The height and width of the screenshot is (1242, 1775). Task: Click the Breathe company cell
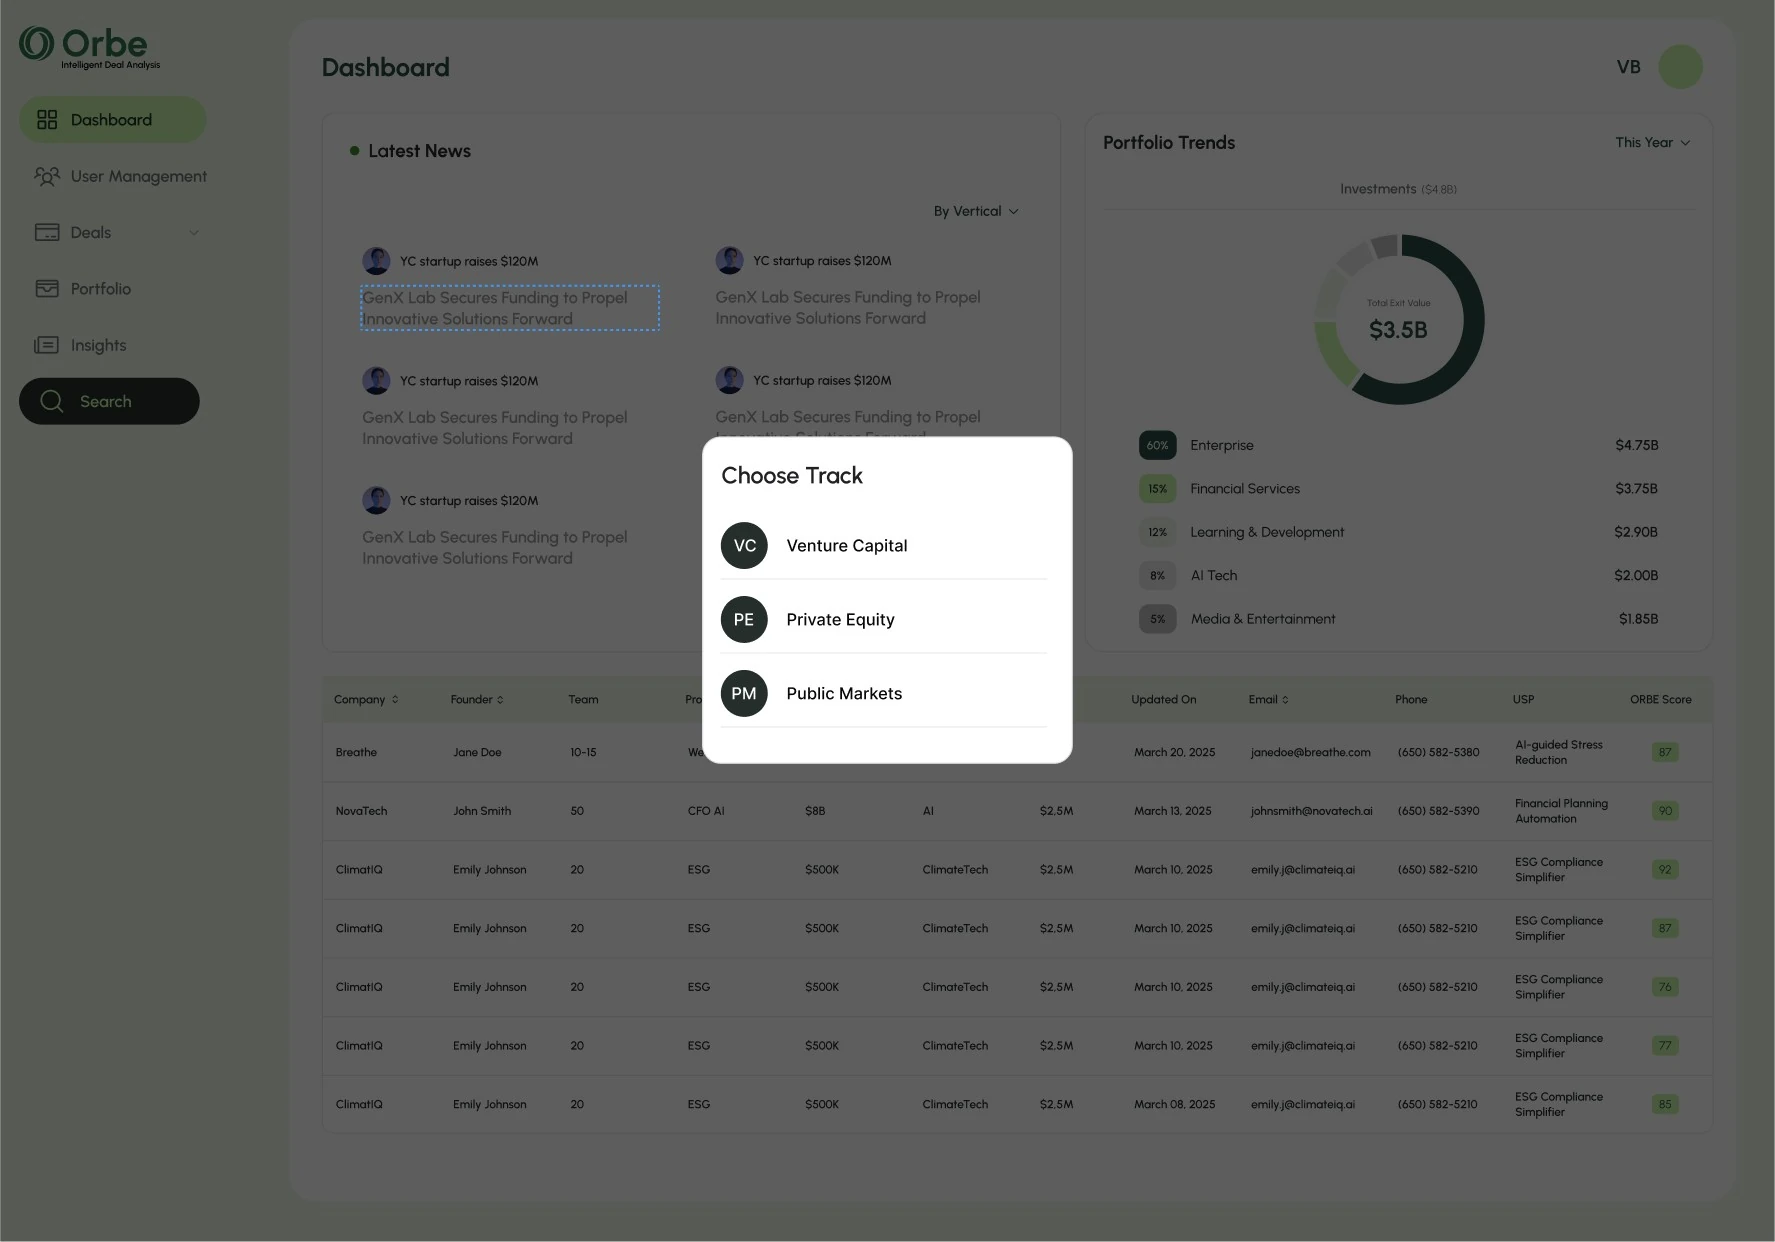click(356, 753)
